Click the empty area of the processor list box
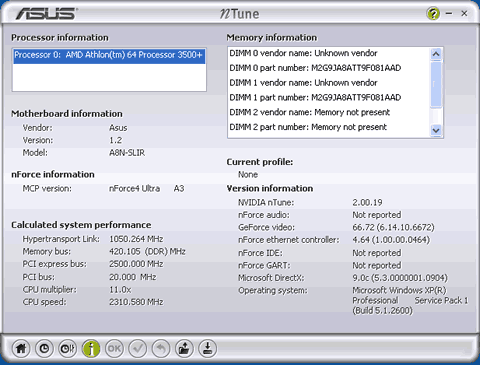The image size is (480, 365). 109,77
